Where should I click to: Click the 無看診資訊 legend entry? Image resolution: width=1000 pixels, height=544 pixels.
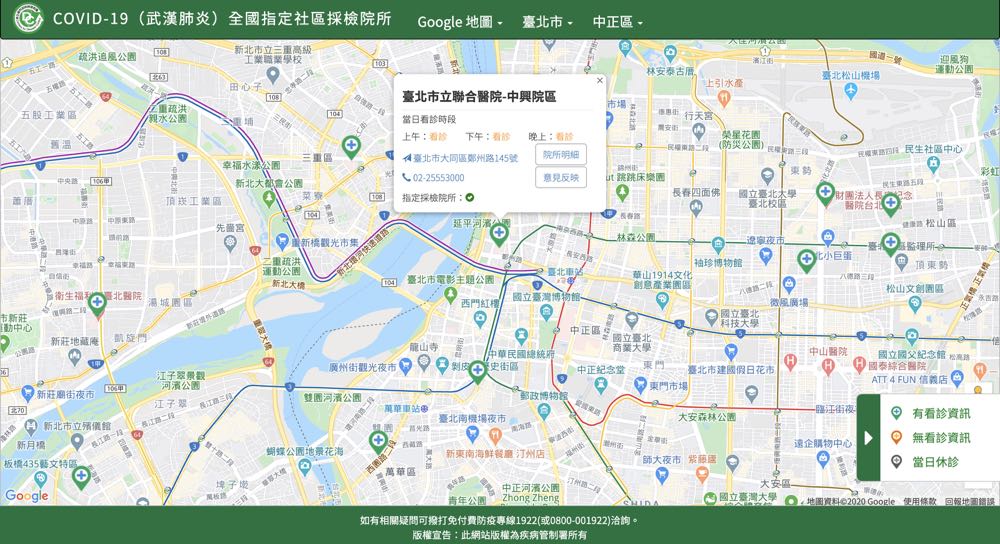point(941,437)
